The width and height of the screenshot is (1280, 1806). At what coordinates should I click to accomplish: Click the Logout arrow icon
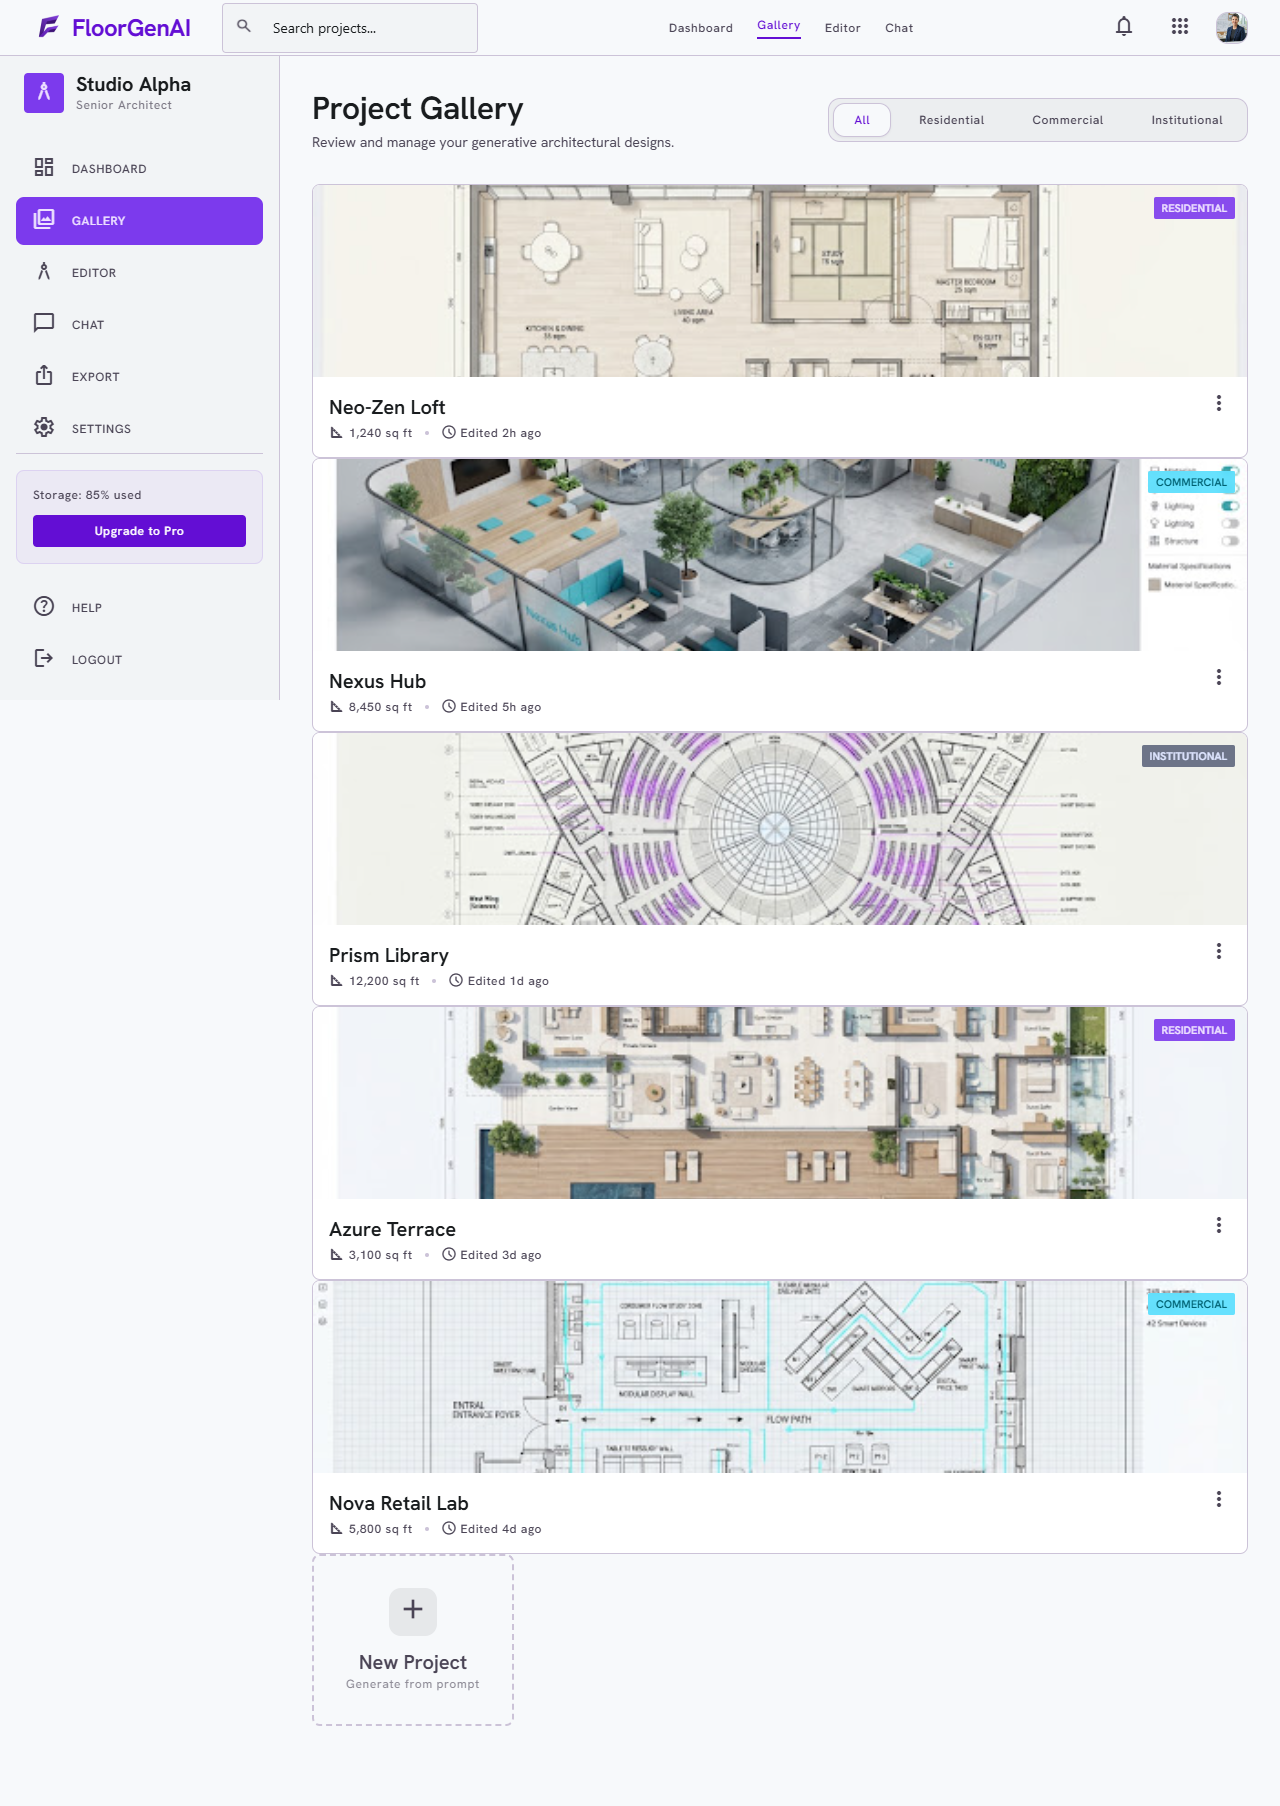click(44, 659)
